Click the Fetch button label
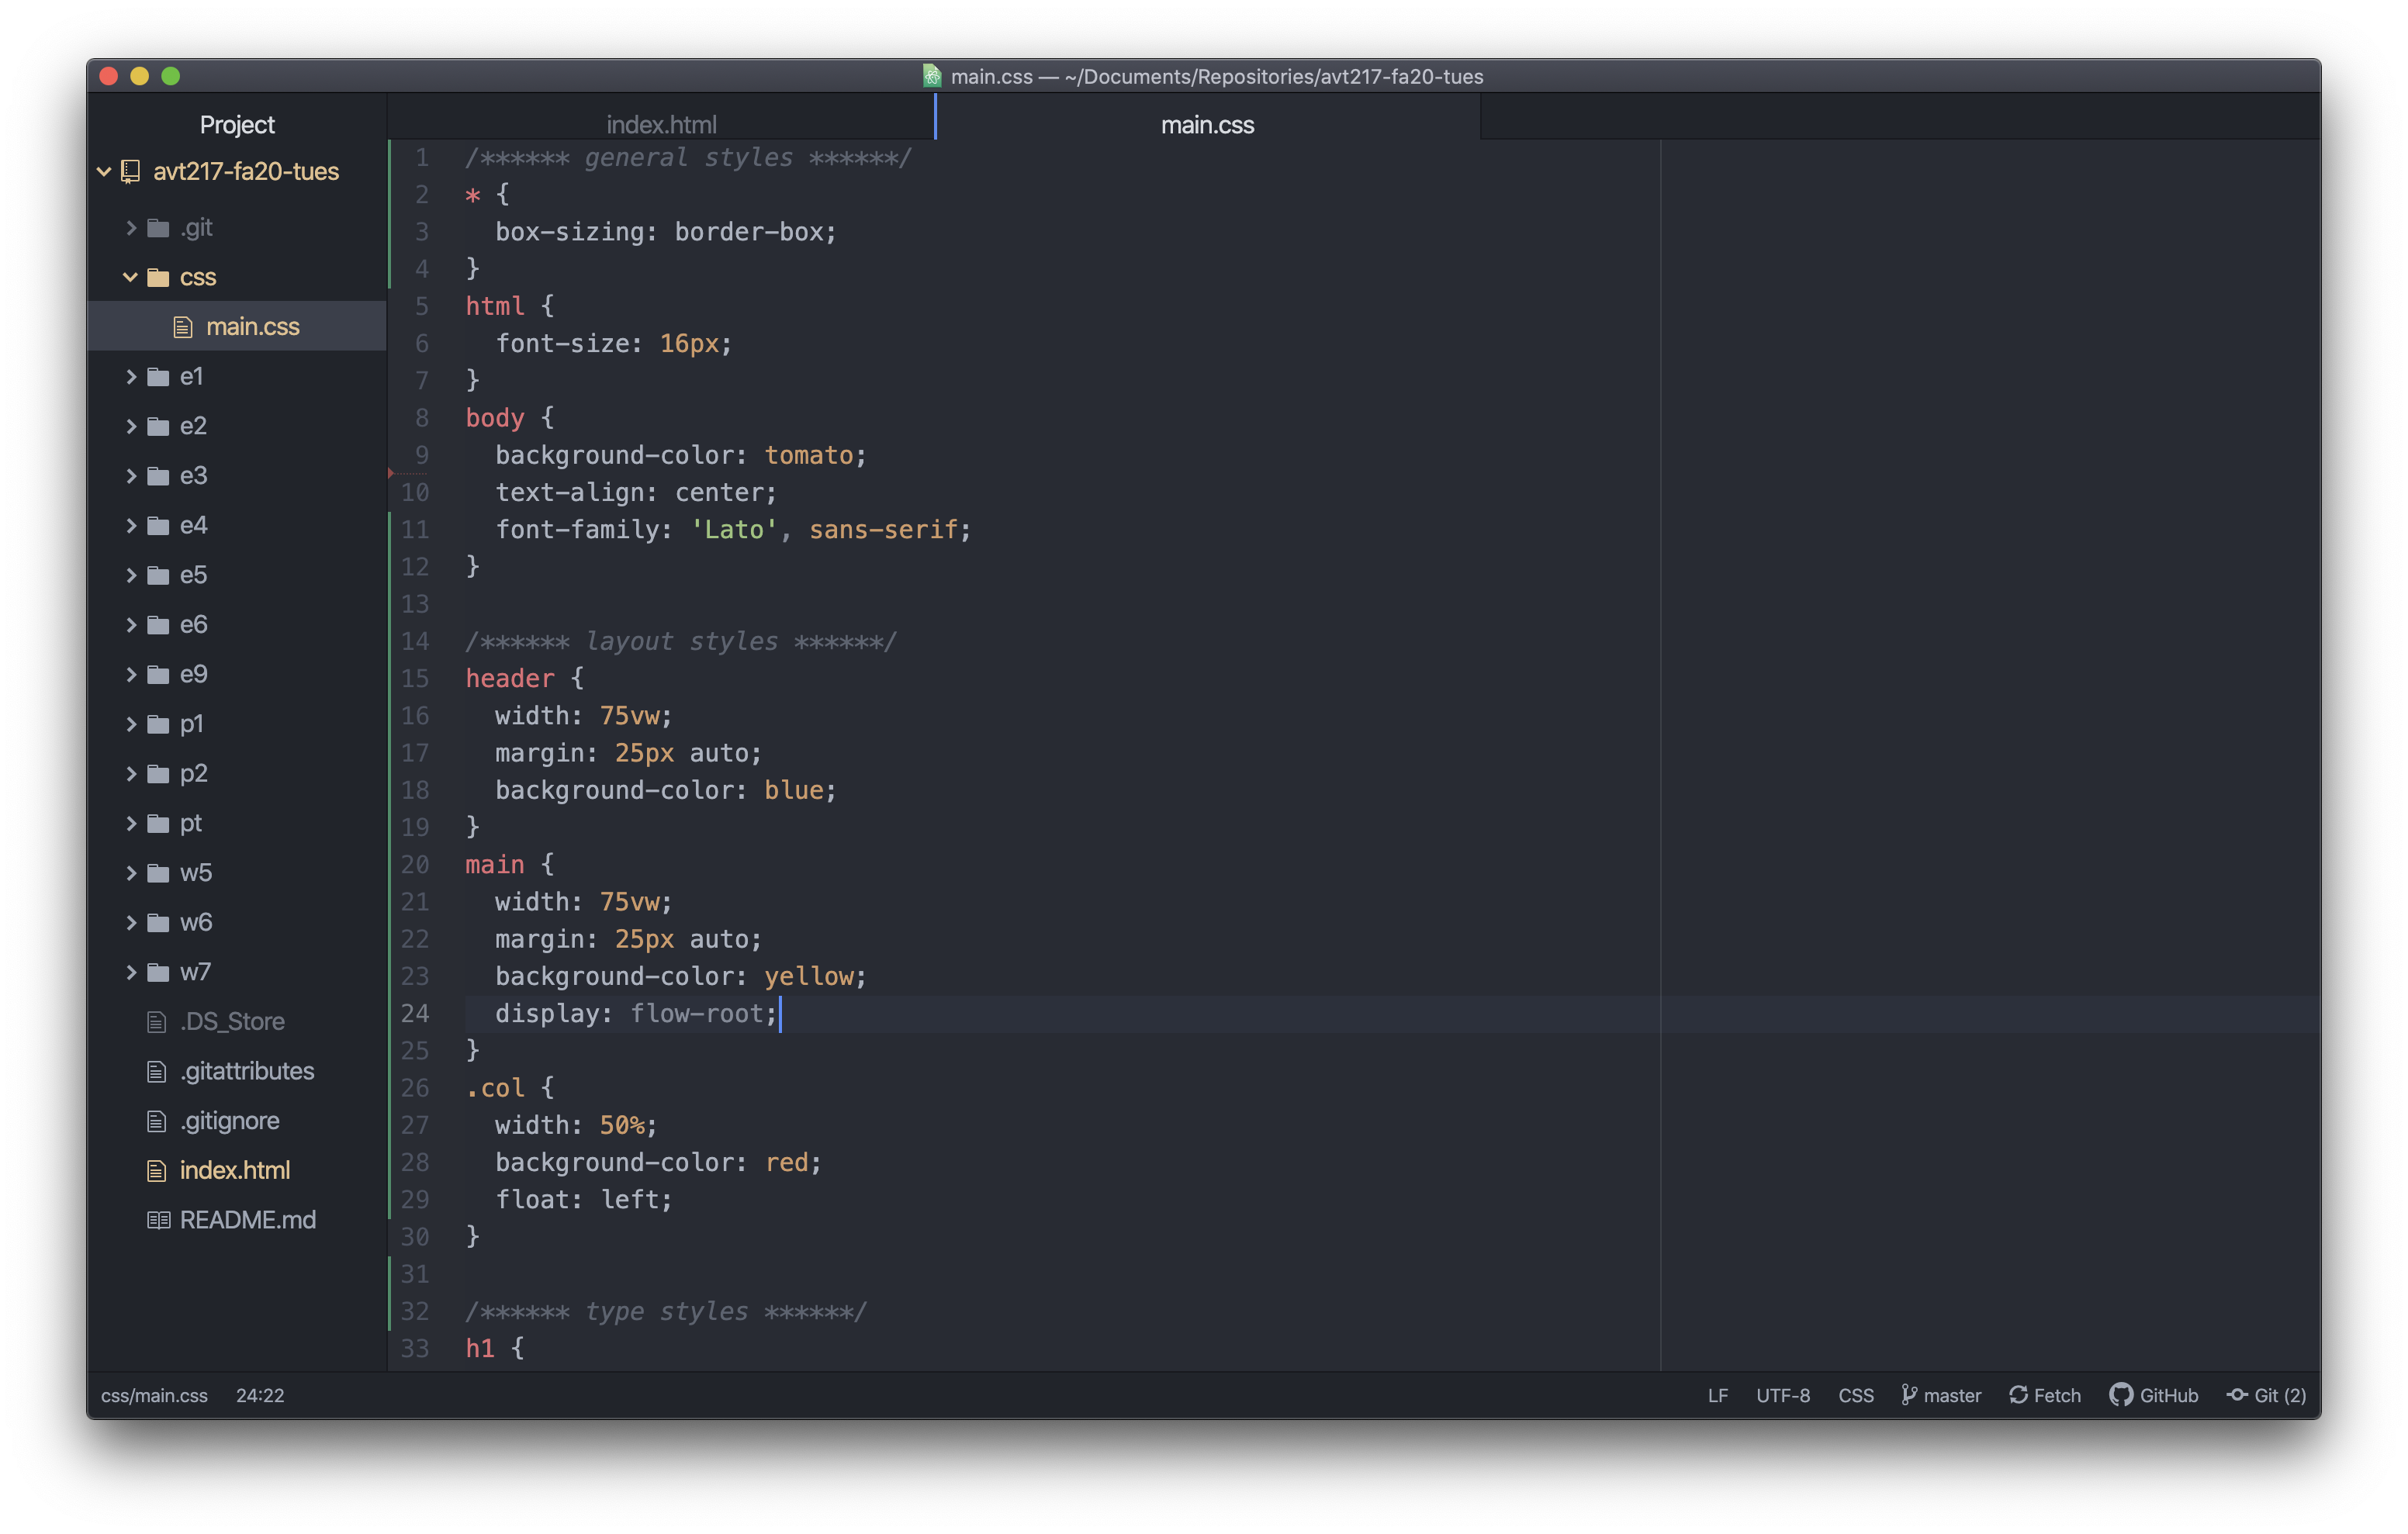 (x=2057, y=1395)
